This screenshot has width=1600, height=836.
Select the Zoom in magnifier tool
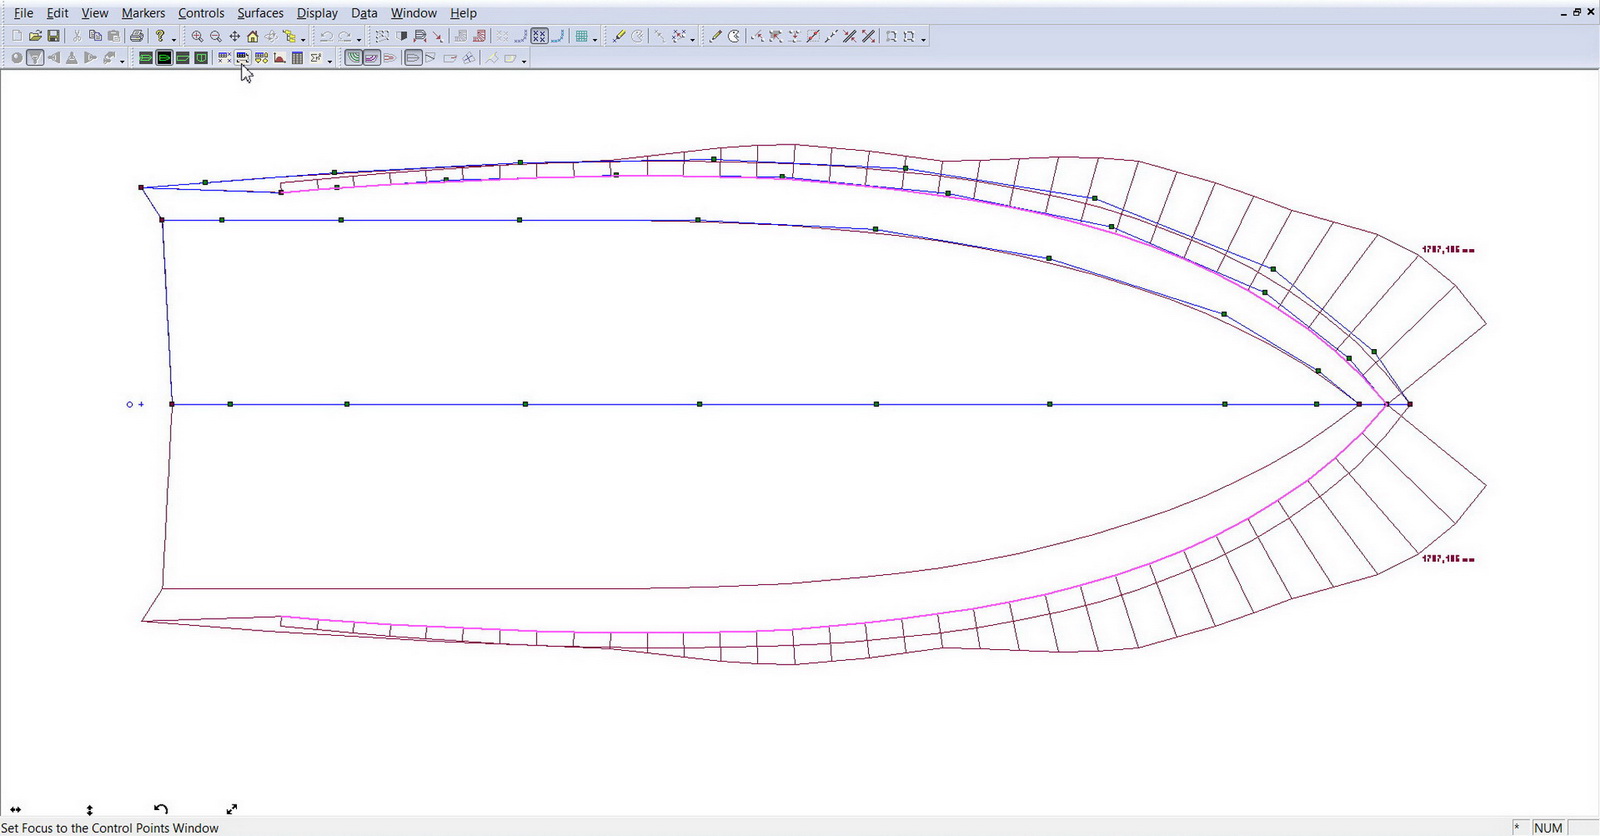pos(197,36)
